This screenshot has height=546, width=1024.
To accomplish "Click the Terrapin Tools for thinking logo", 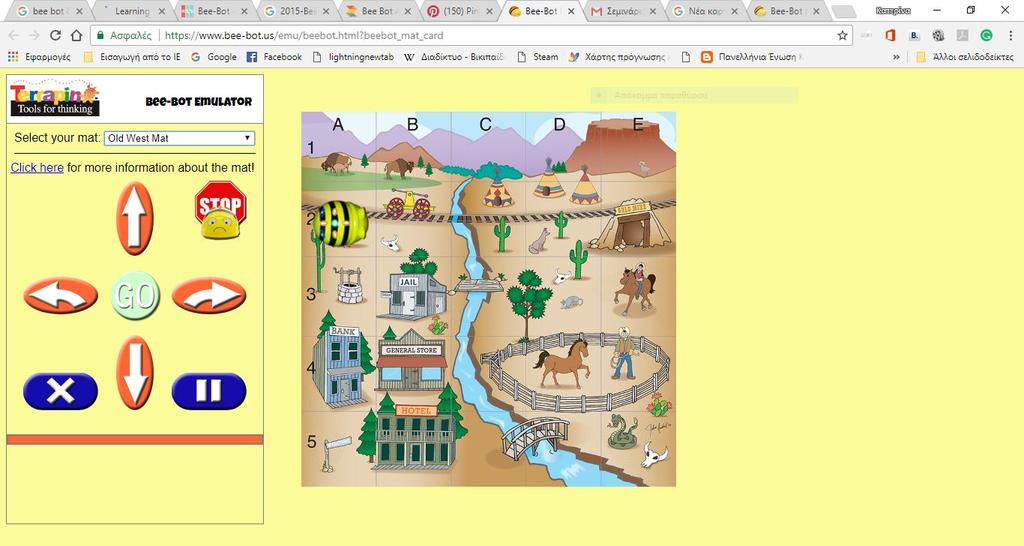I will coord(54,99).
